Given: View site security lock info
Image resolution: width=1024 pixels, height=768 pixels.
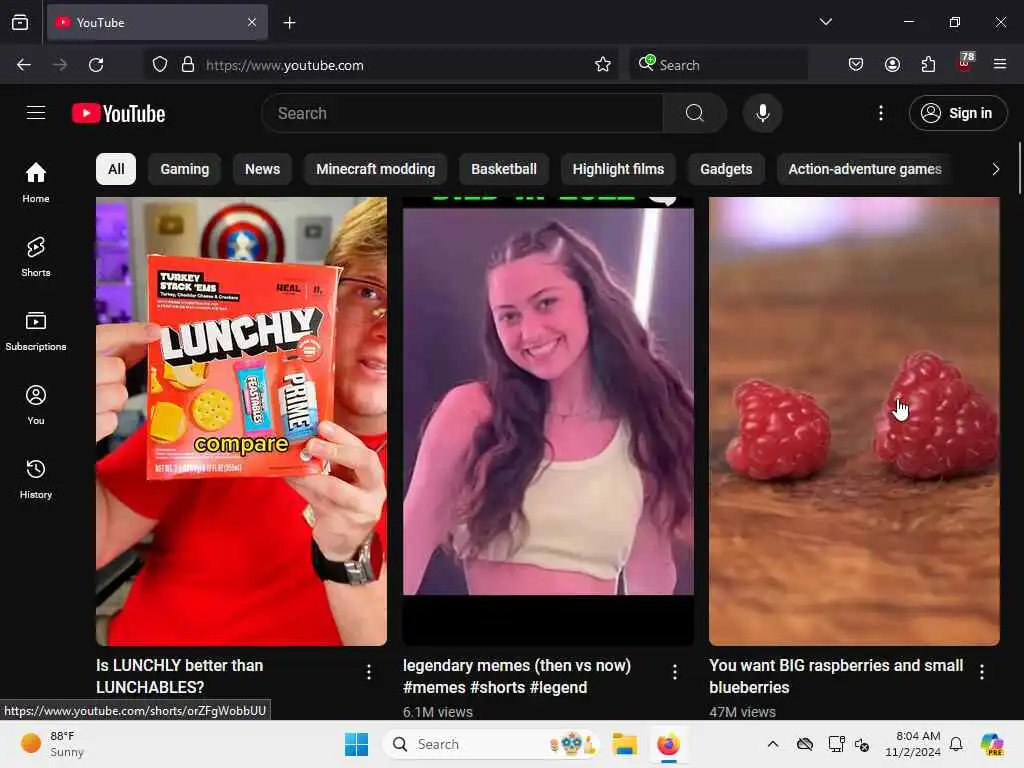Looking at the screenshot, I should coord(188,65).
